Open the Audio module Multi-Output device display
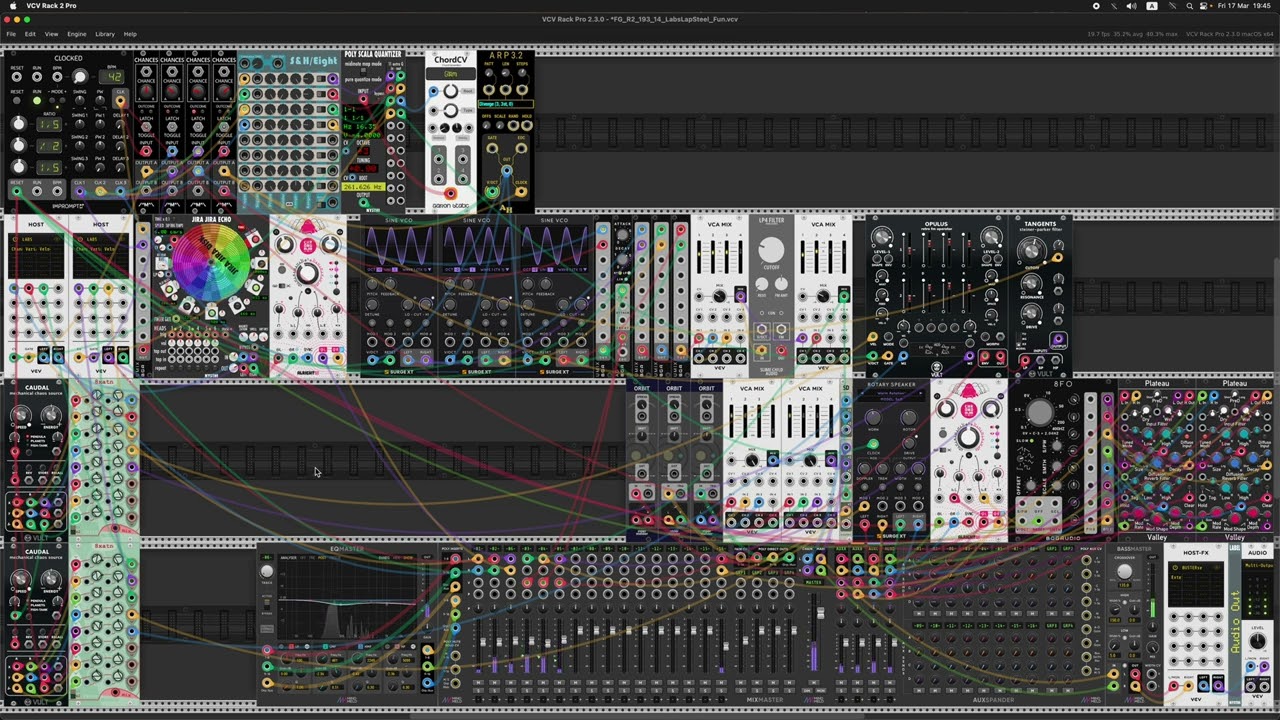The image size is (1280, 720). (x=1259, y=566)
